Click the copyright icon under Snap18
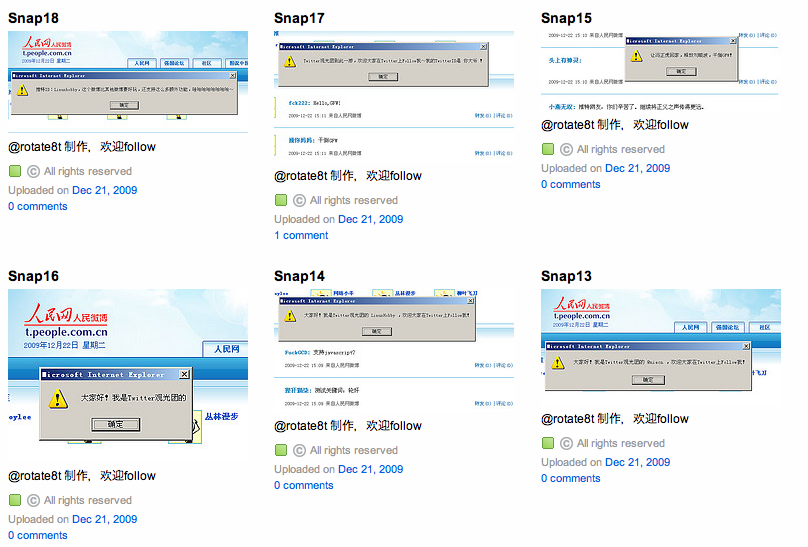Viewport: 808px width, 547px height. [33, 172]
